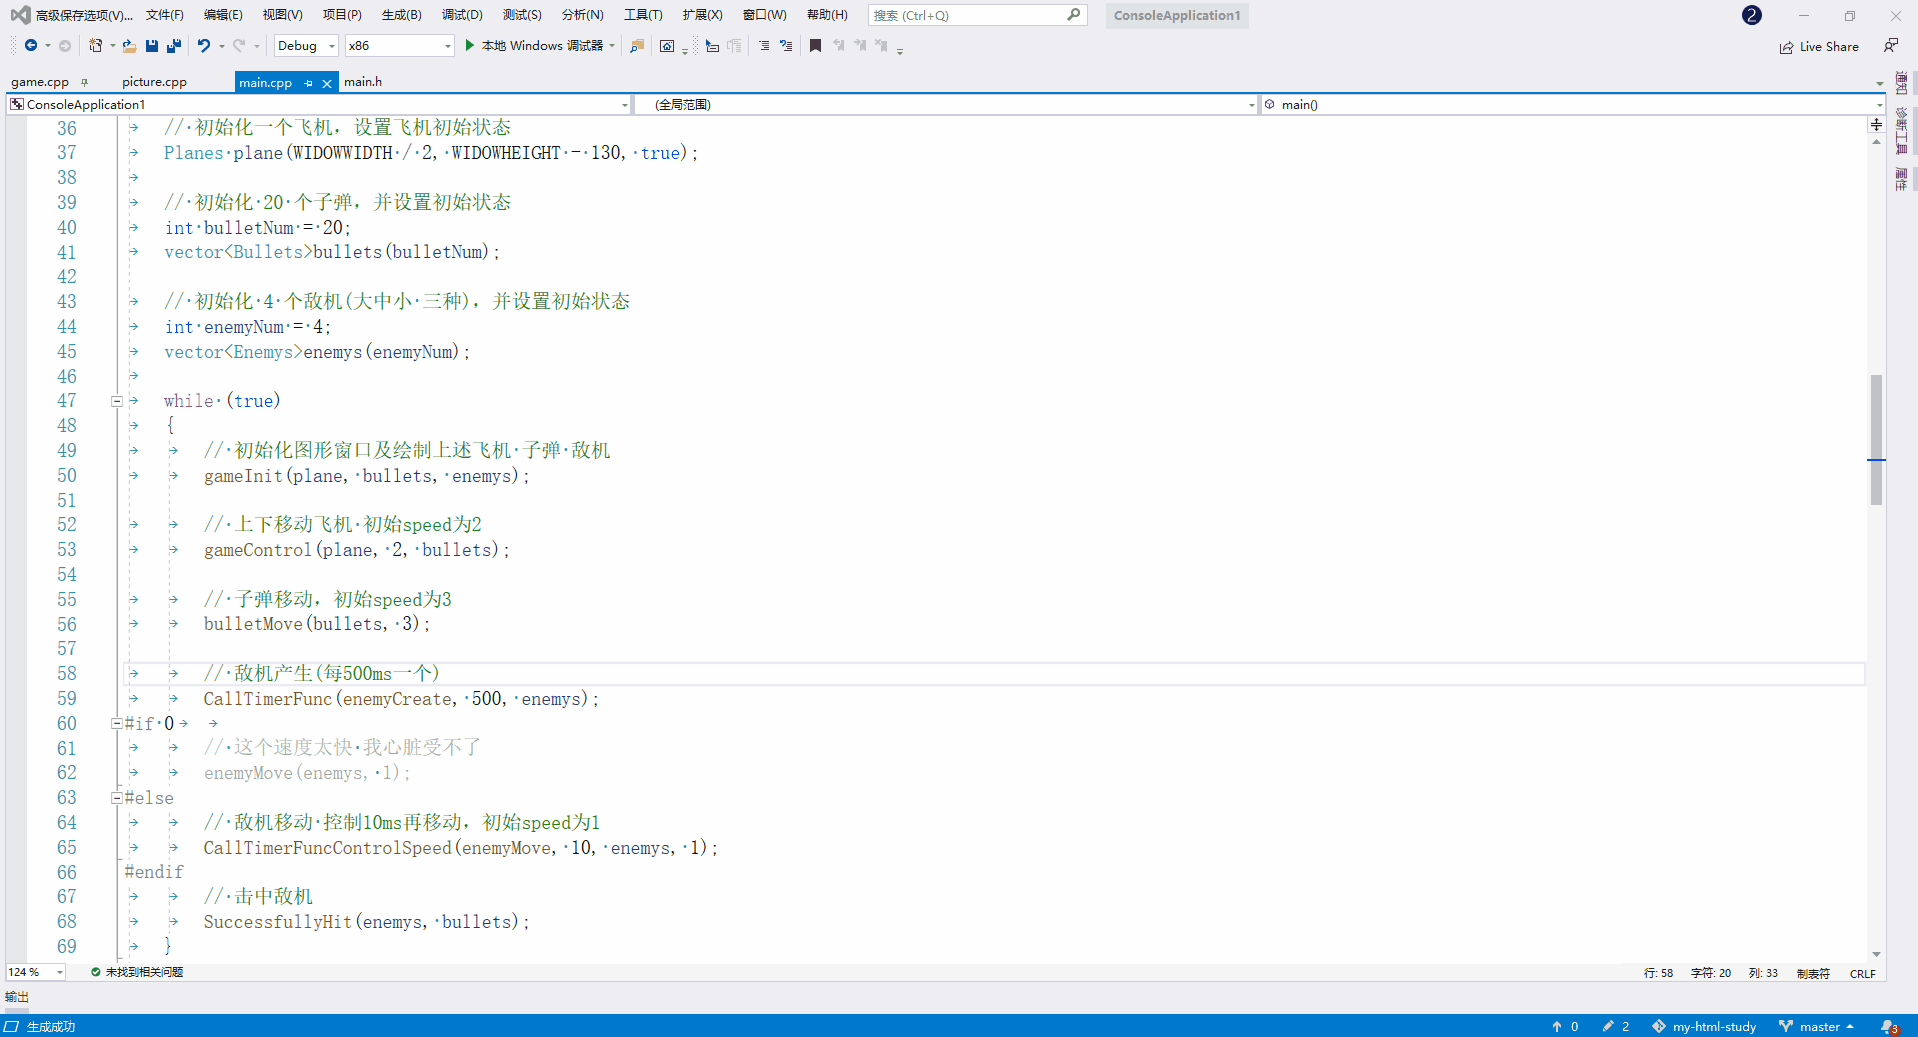Click the find in files icon
This screenshot has width=1918, height=1037.
point(637,46)
